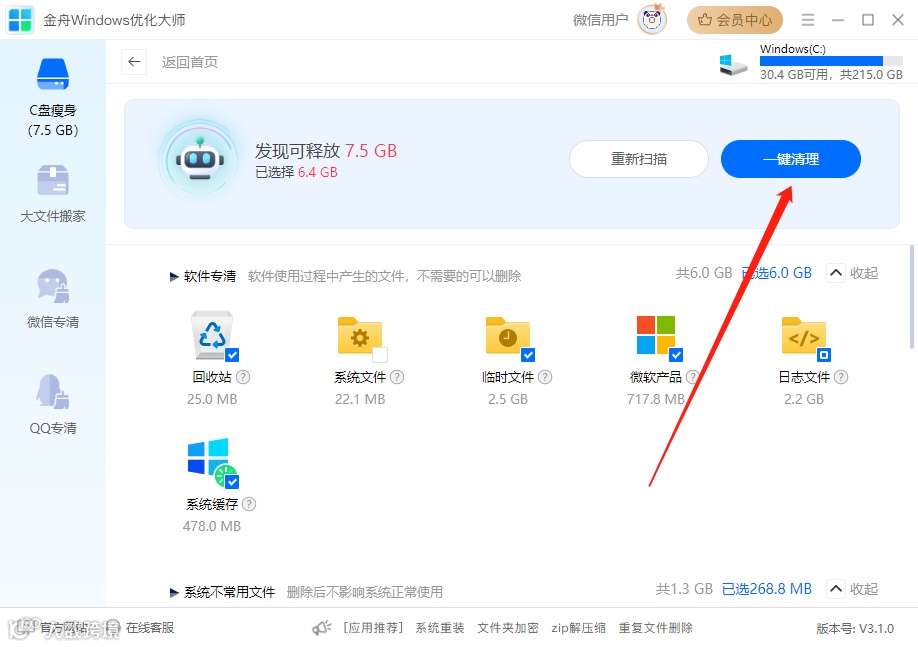Click the megaphone 应用推荐 icon
The height and width of the screenshot is (647, 918).
(321, 628)
